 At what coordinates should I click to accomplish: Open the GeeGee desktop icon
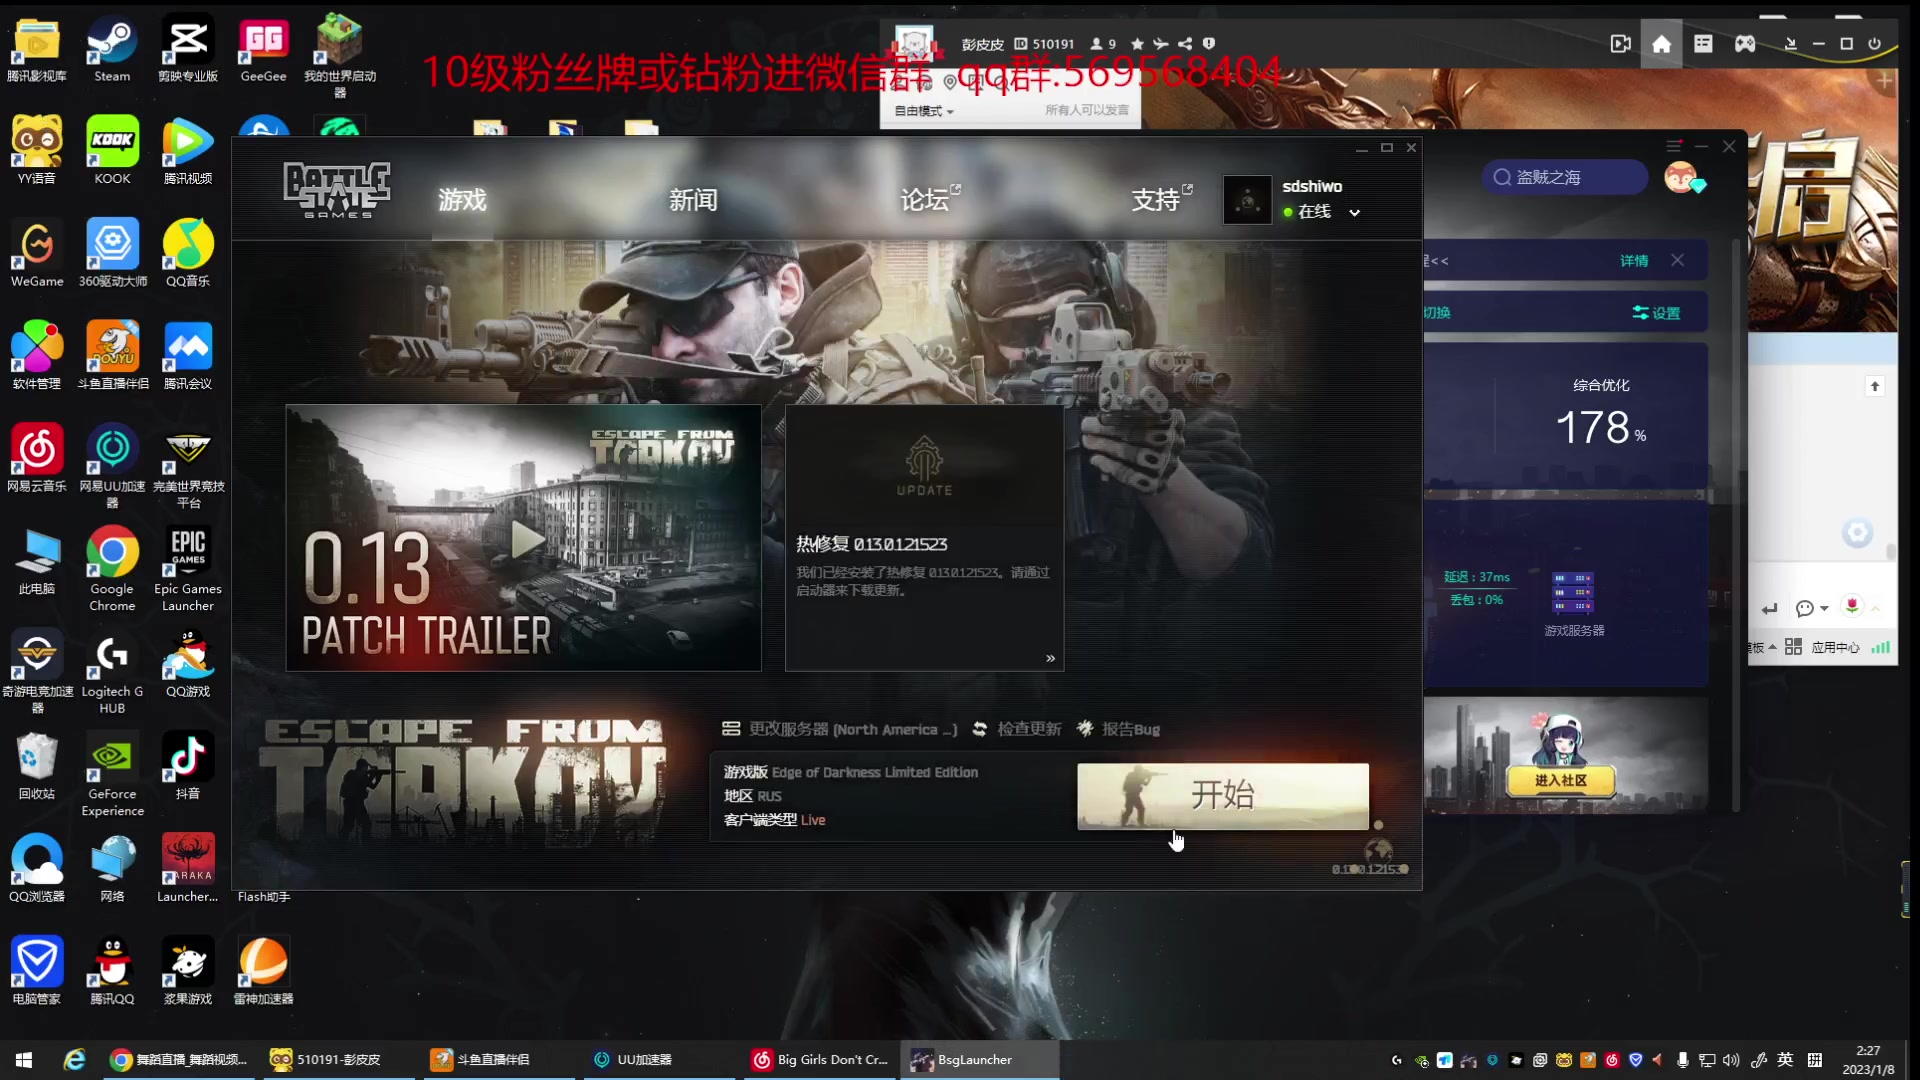263,50
